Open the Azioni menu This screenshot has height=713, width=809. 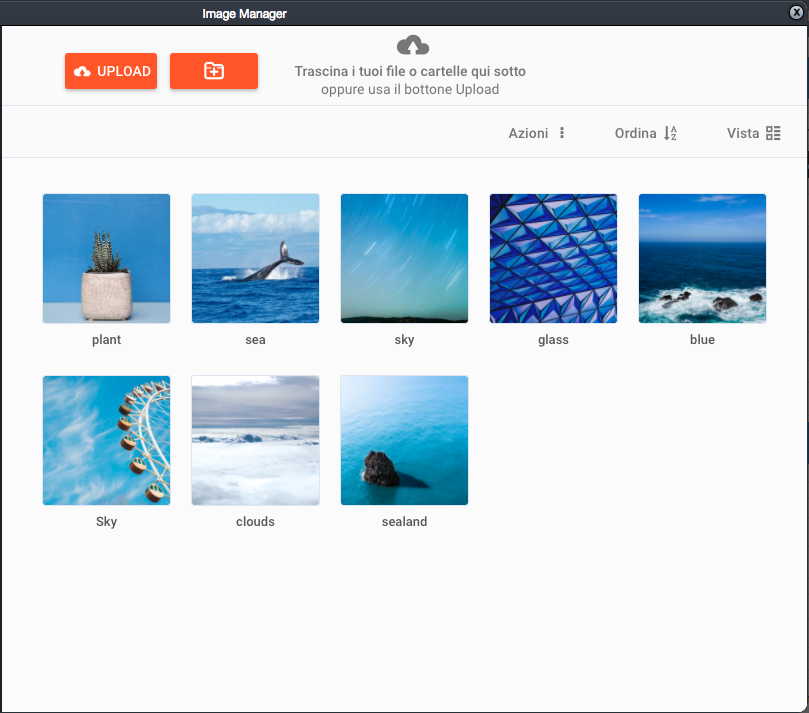click(527, 132)
